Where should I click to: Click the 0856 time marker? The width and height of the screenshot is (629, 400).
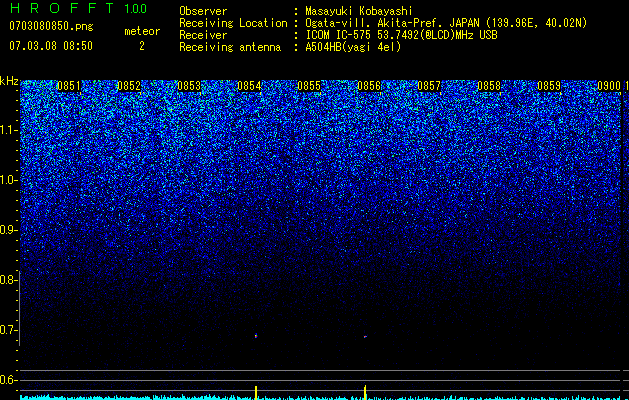click(x=369, y=86)
